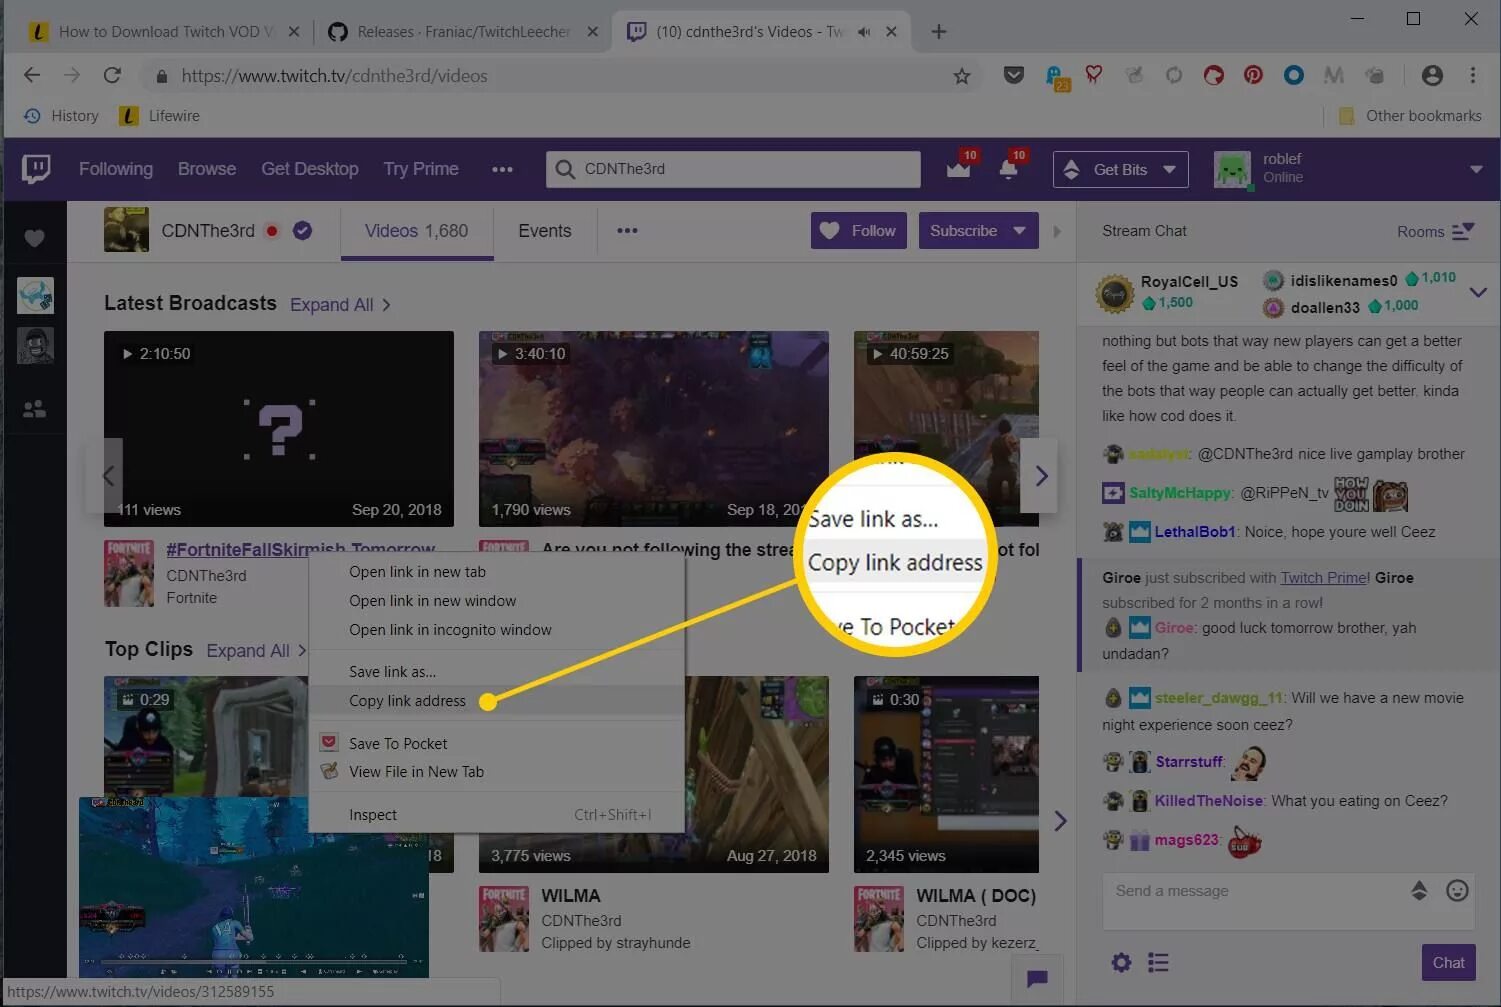Open Rooms list icon
This screenshot has height=1007, width=1501.
[x=1463, y=231]
